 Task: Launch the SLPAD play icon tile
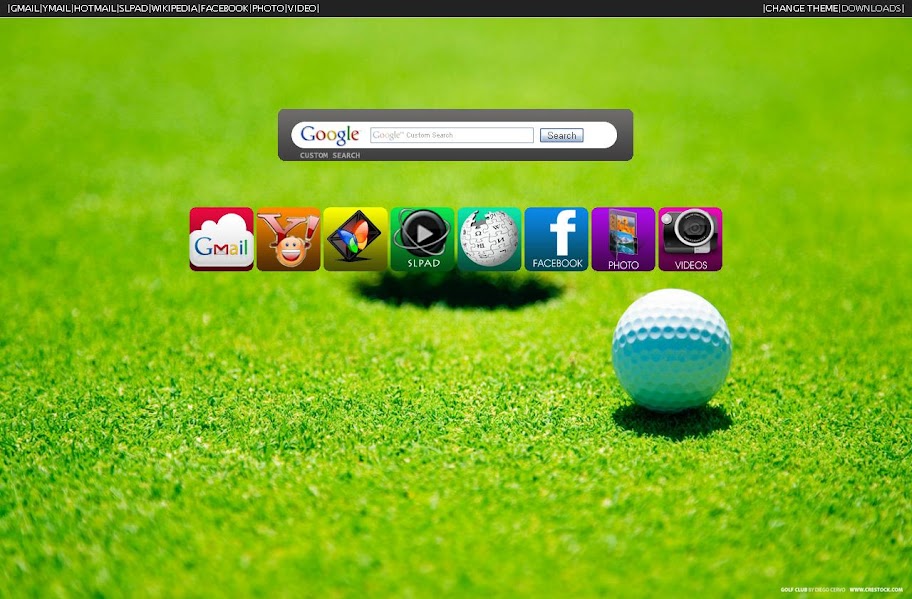coord(422,239)
